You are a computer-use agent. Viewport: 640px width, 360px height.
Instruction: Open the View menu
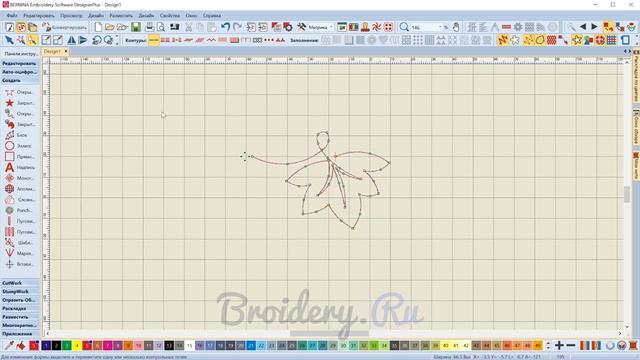pos(71,16)
